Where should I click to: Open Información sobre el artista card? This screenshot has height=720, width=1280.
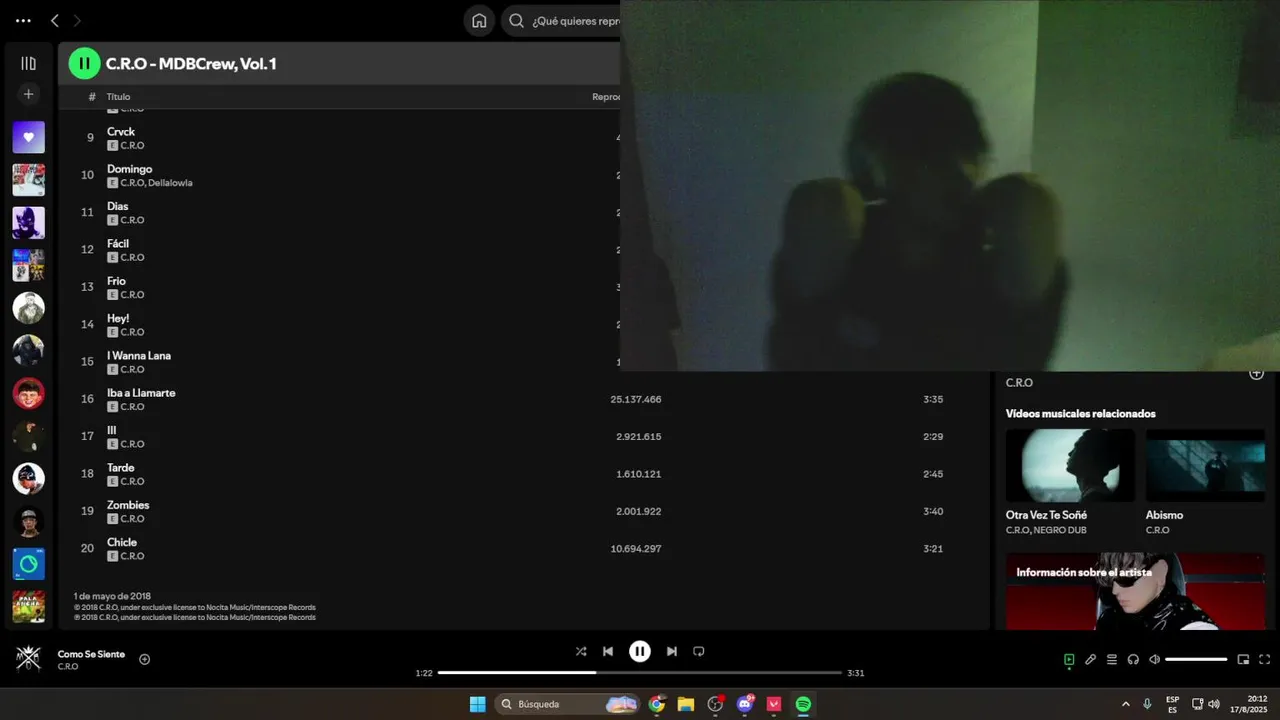(x=1135, y=591)
